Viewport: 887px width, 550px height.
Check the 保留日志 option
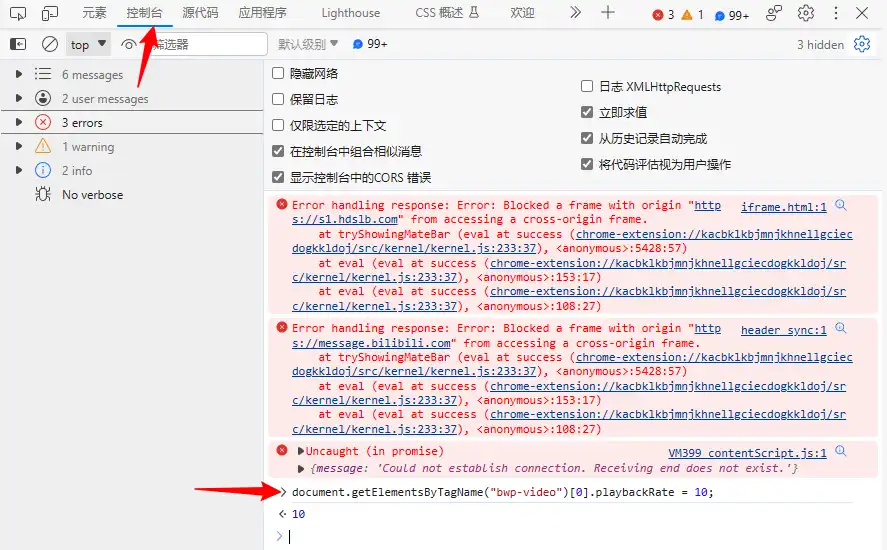tap(279, 99)
